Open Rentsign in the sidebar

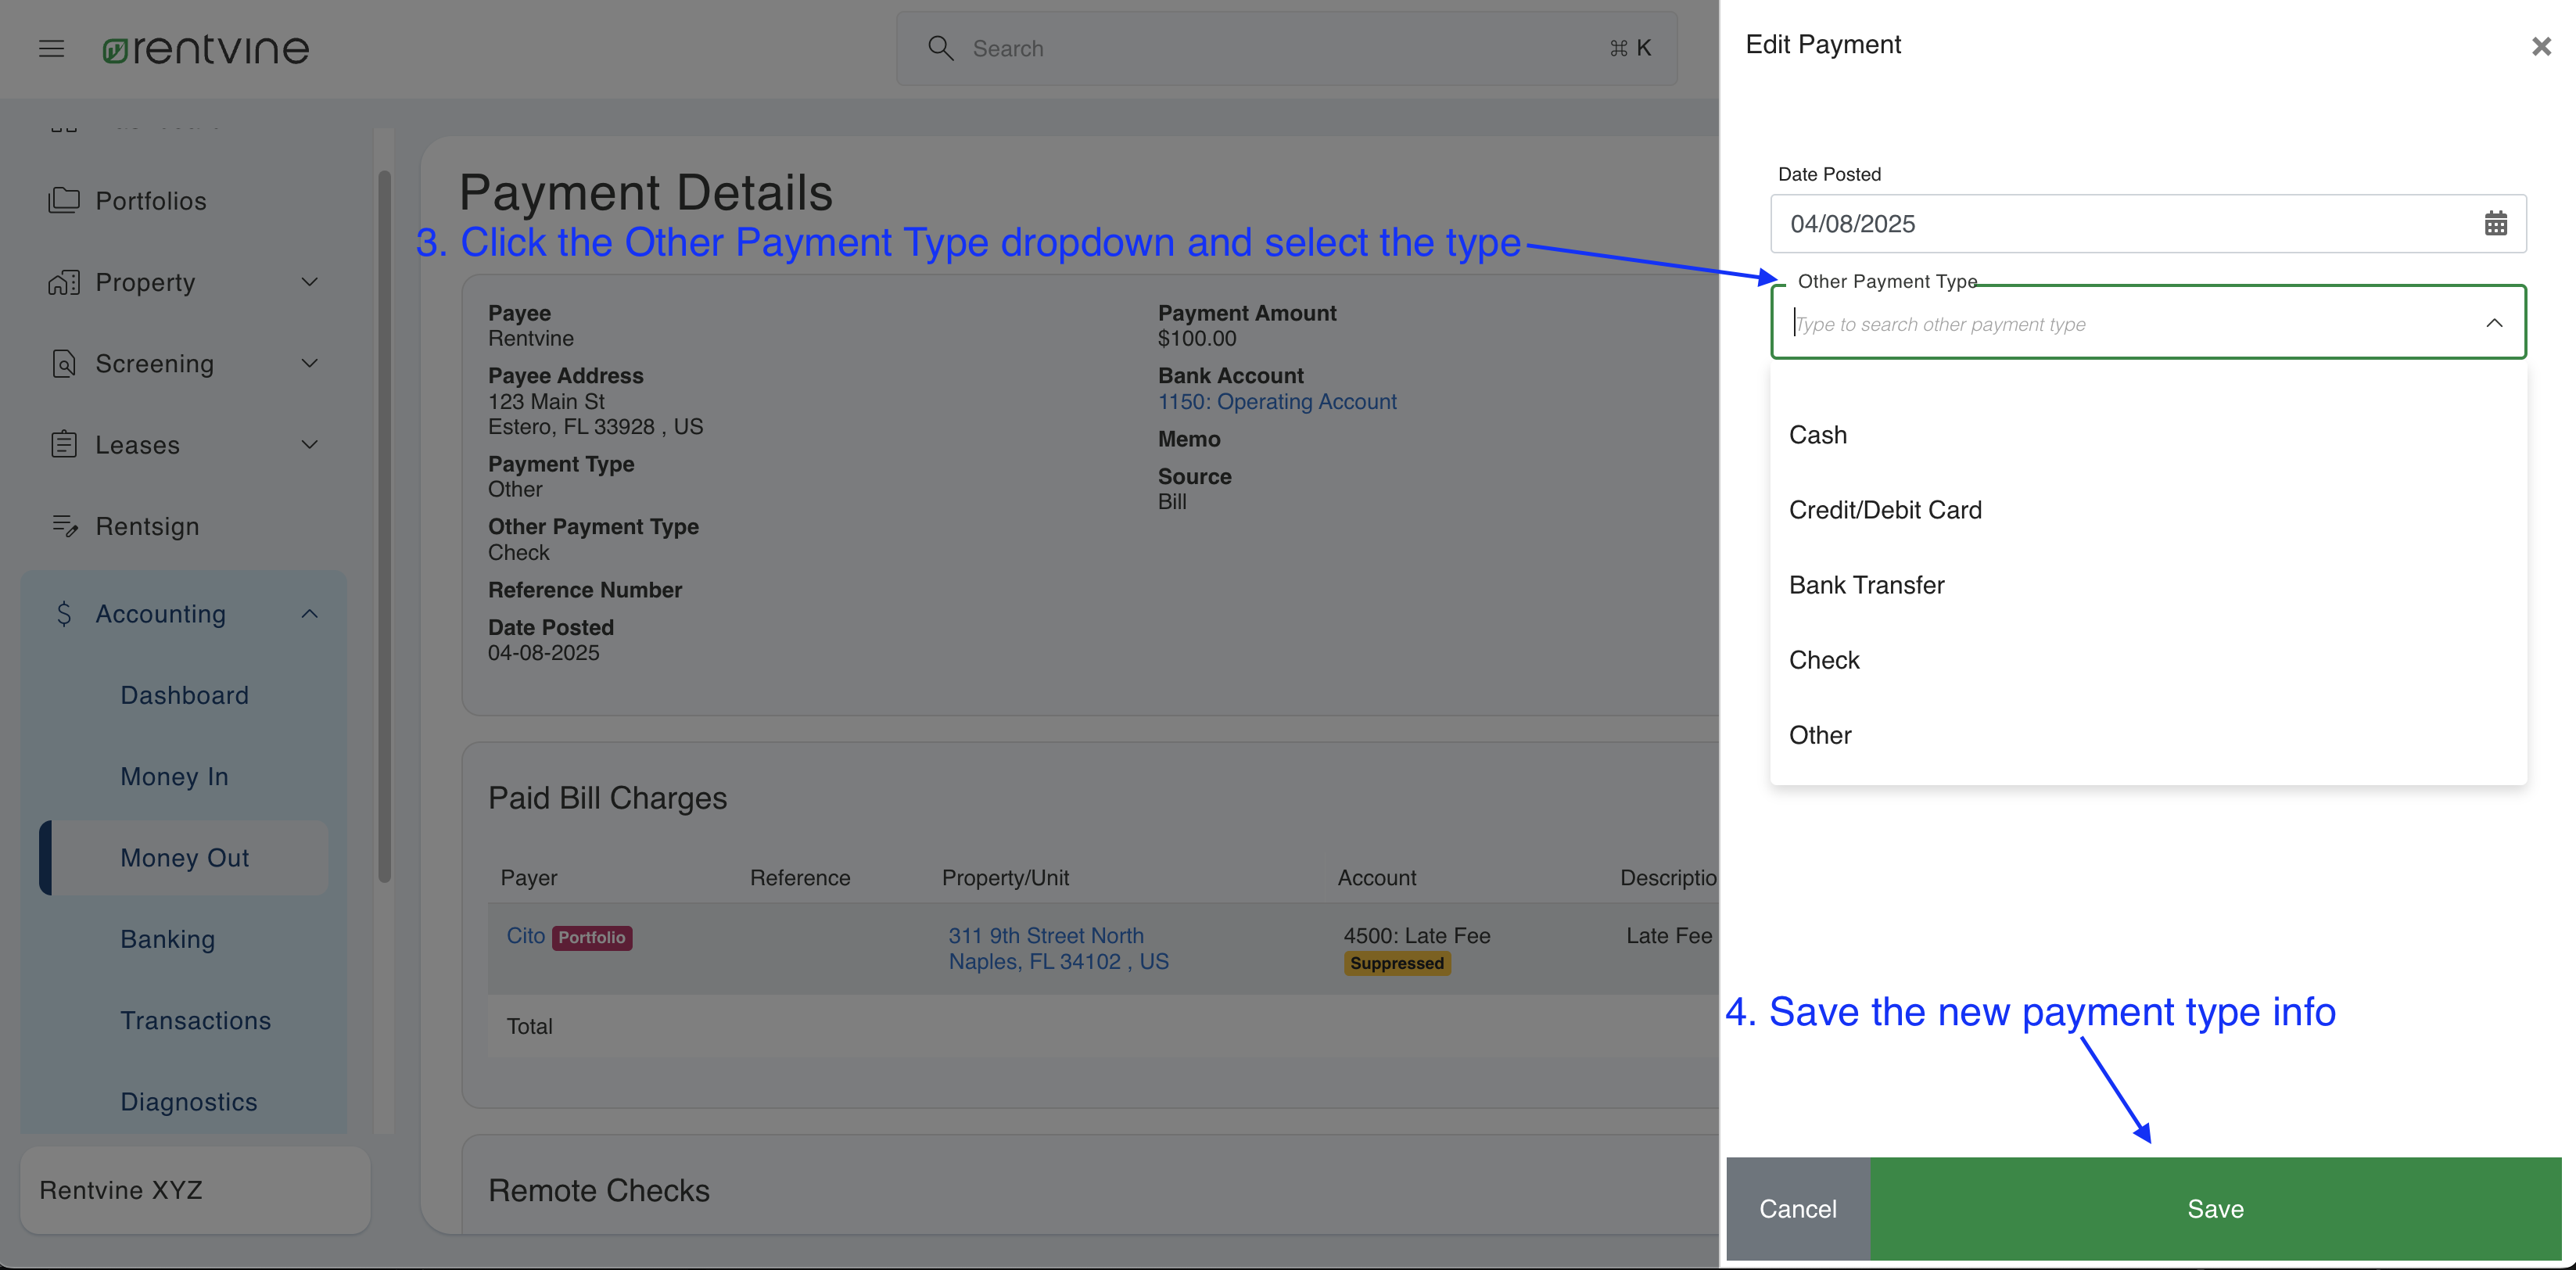coord(147,526)
